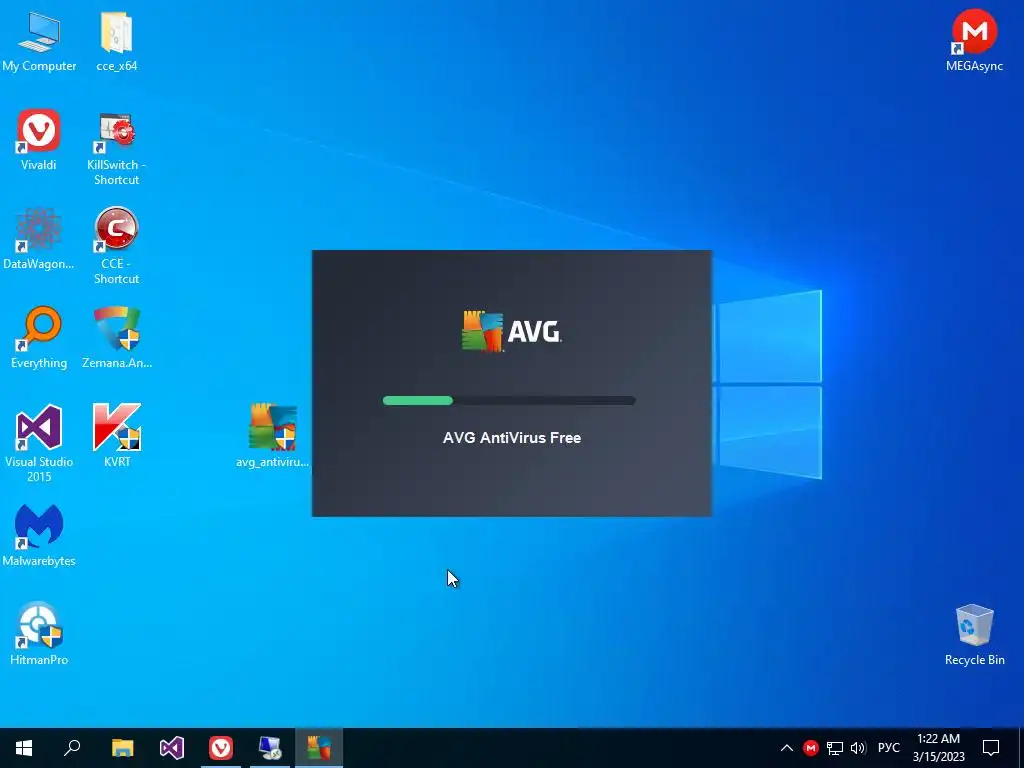The image size is (1024, 768).
Task: Open the cce_x64 folder icon
Action: click(117, 40)
